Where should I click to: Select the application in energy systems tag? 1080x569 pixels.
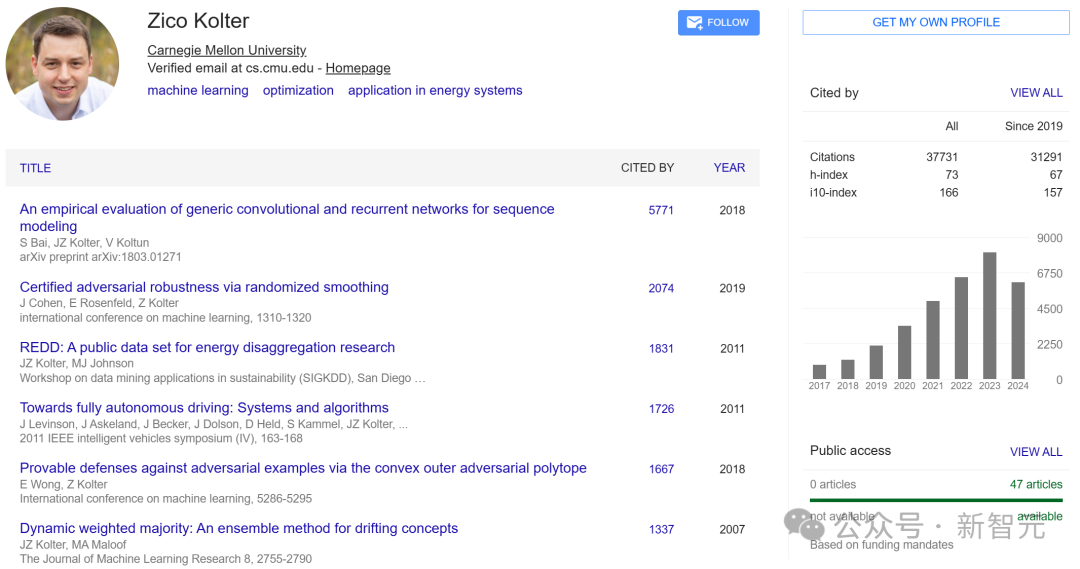[x=435, y=90]
